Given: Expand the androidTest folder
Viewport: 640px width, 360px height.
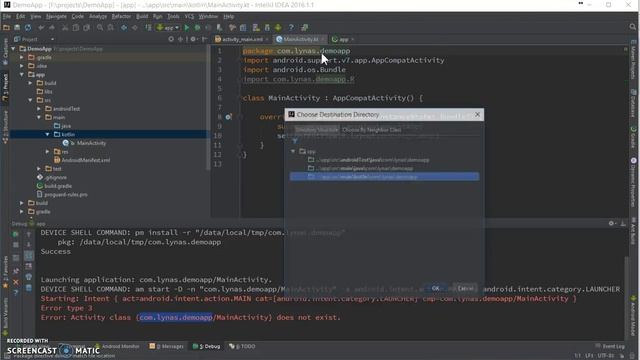Looking at the screenshot, I should [39, 109].
